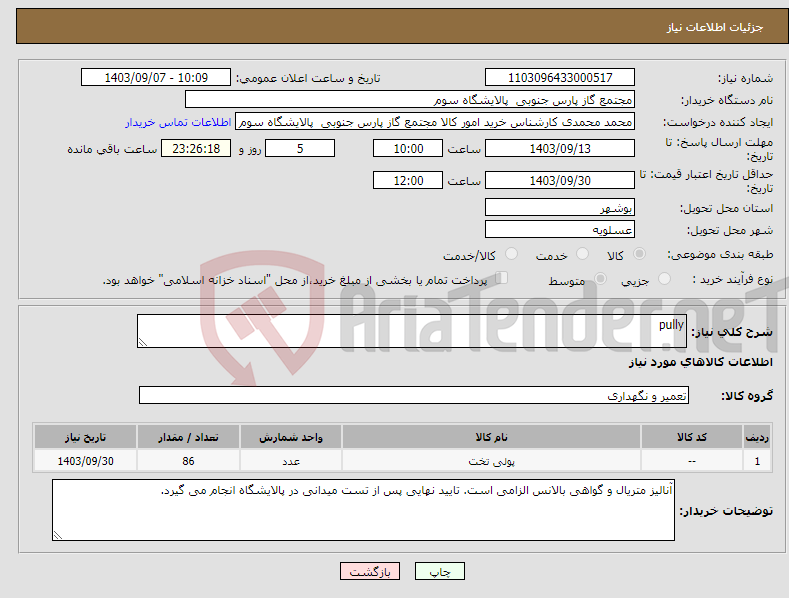Click the item code cell showing --
The width and height of the screenshot is (789, 598).
pyautogui.click(x=691, y=461)
